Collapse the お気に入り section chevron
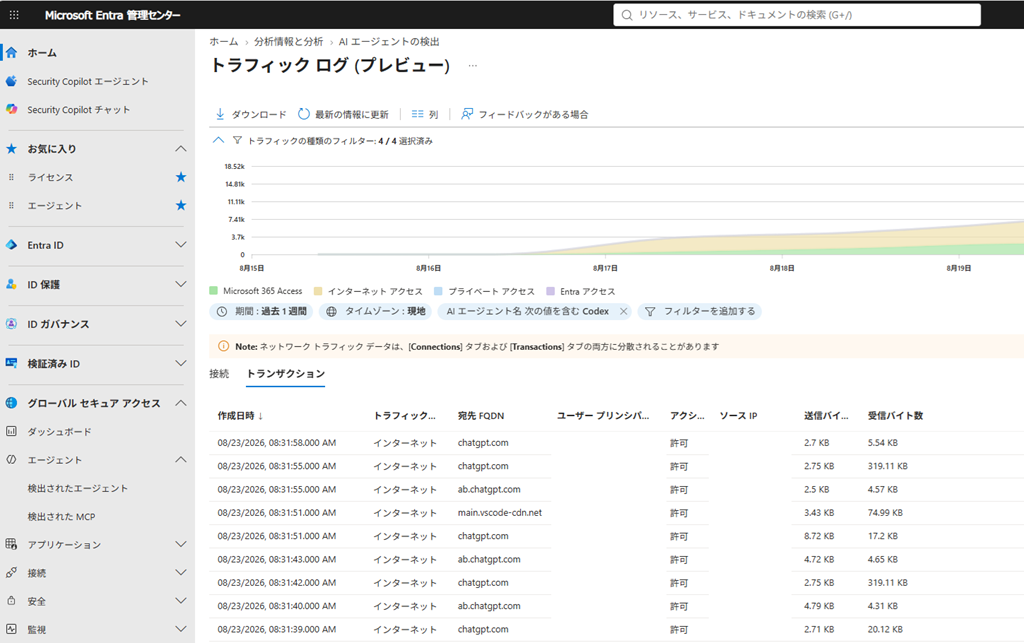Screen dimensions: 1024x643 pos(181,149)
